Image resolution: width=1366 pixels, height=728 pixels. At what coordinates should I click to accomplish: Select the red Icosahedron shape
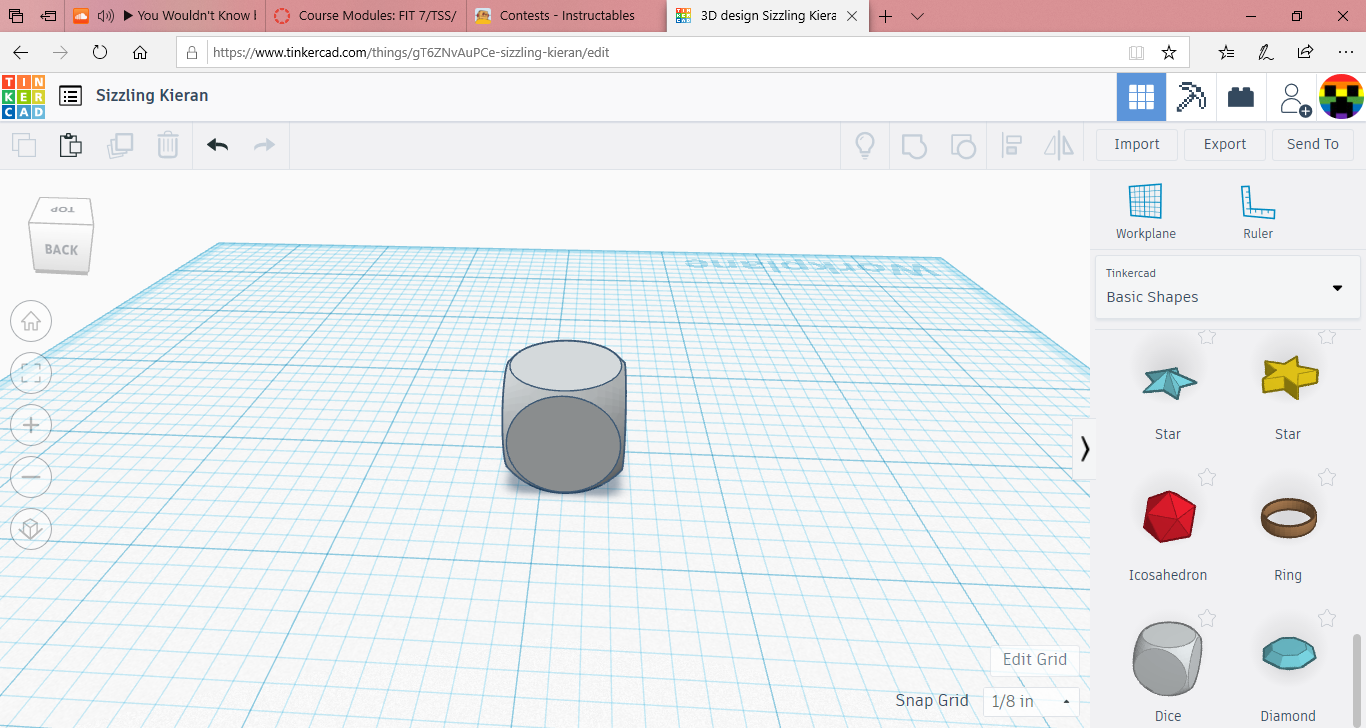coord(1168,517)
